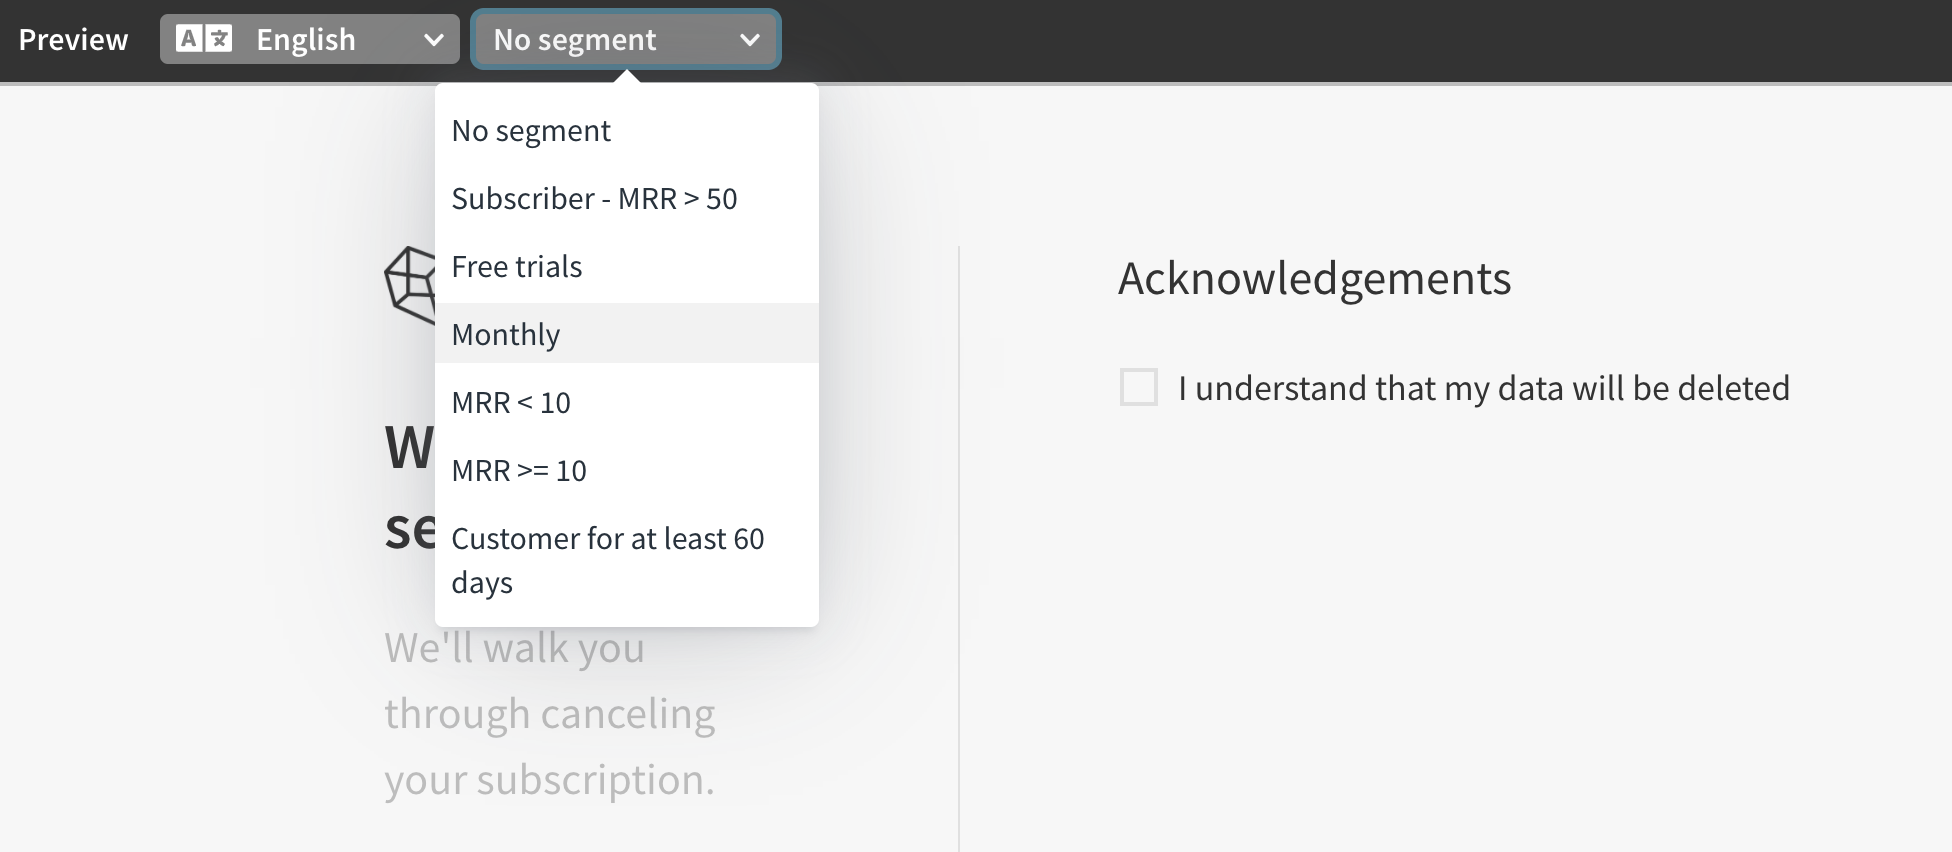Click the partially hidden bold page heading
1952x852 pixels.
click(410, 489)
